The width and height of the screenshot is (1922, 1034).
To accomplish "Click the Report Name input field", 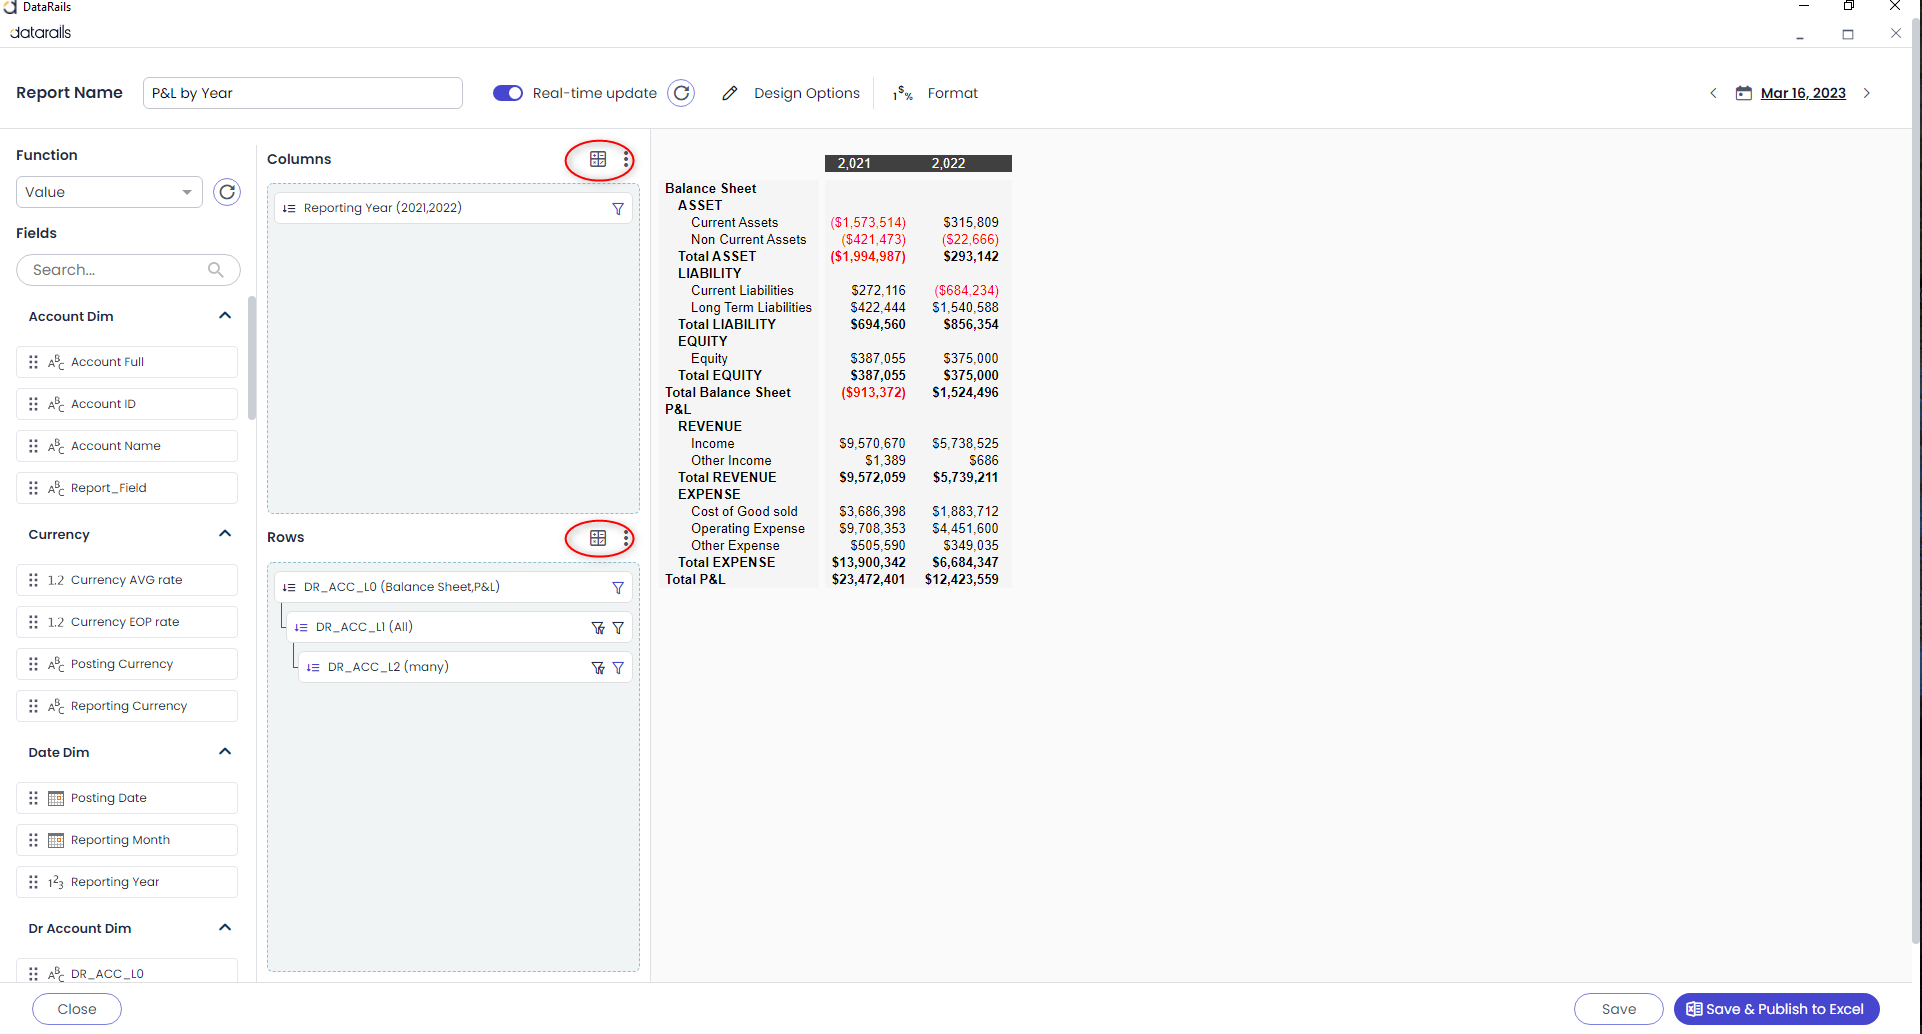I will click(302, 93).
